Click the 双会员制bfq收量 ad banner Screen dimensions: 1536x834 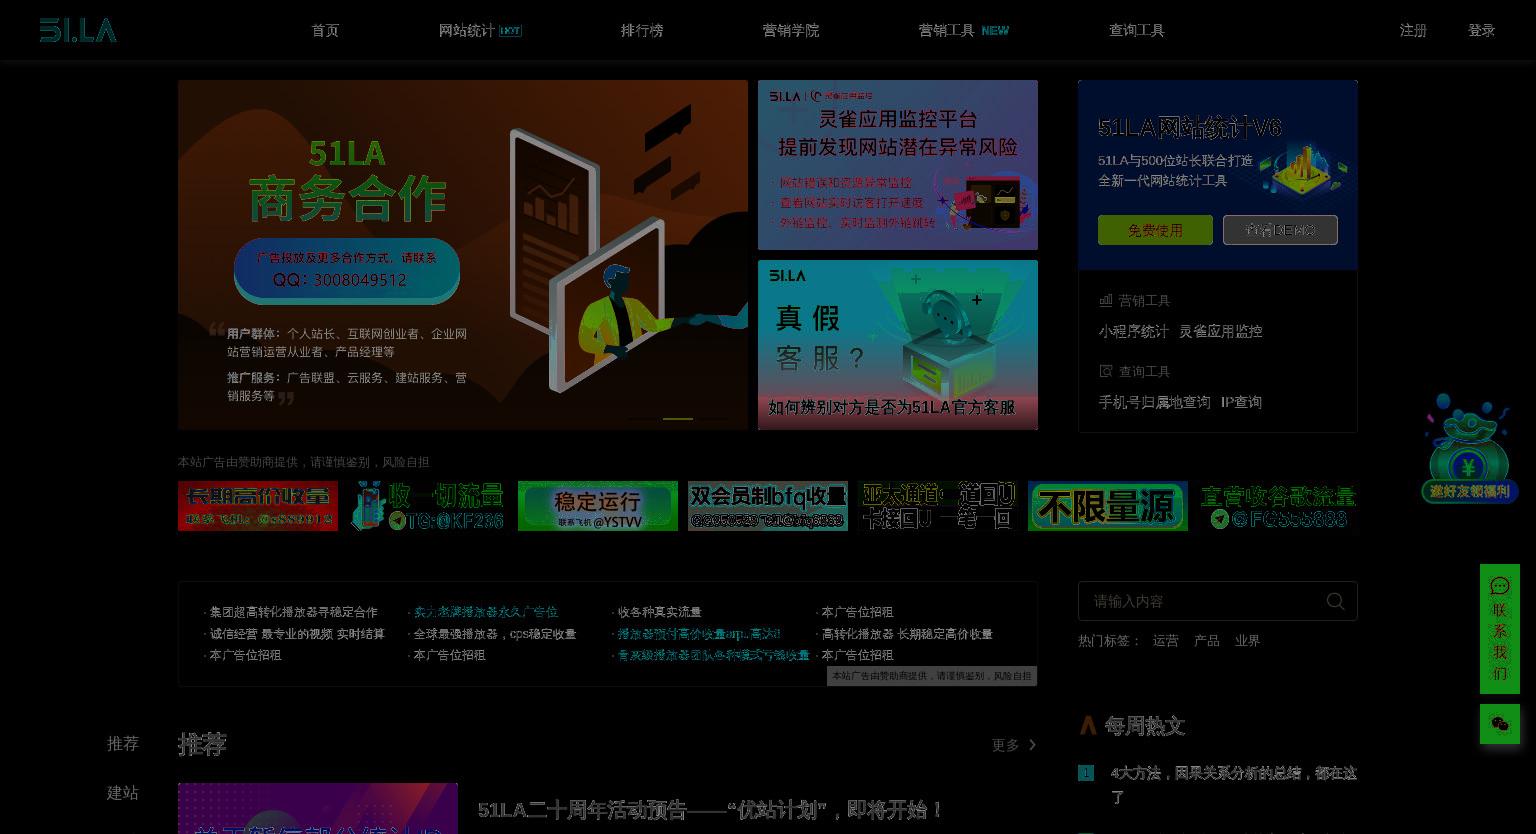[x=768, y=506]
